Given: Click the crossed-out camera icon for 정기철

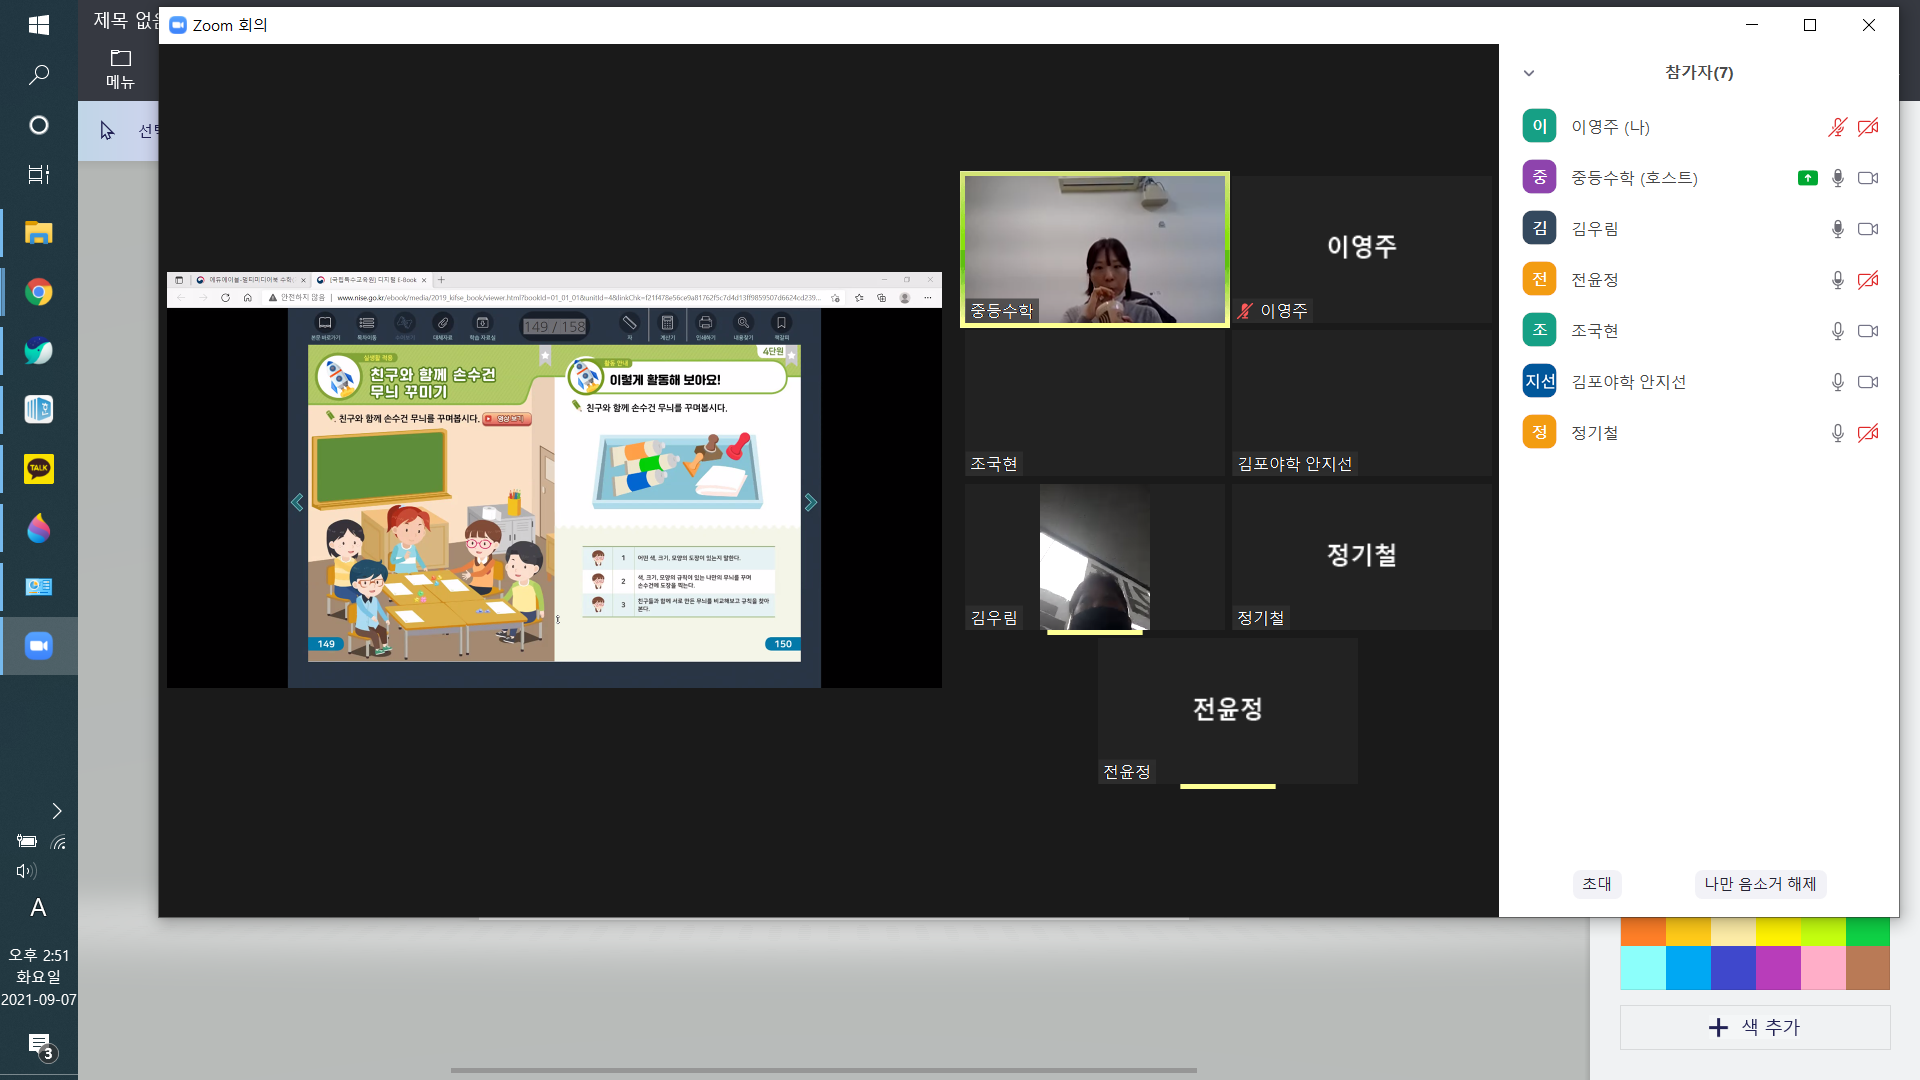Looking at the screenshot, I should click(1868, 433).
